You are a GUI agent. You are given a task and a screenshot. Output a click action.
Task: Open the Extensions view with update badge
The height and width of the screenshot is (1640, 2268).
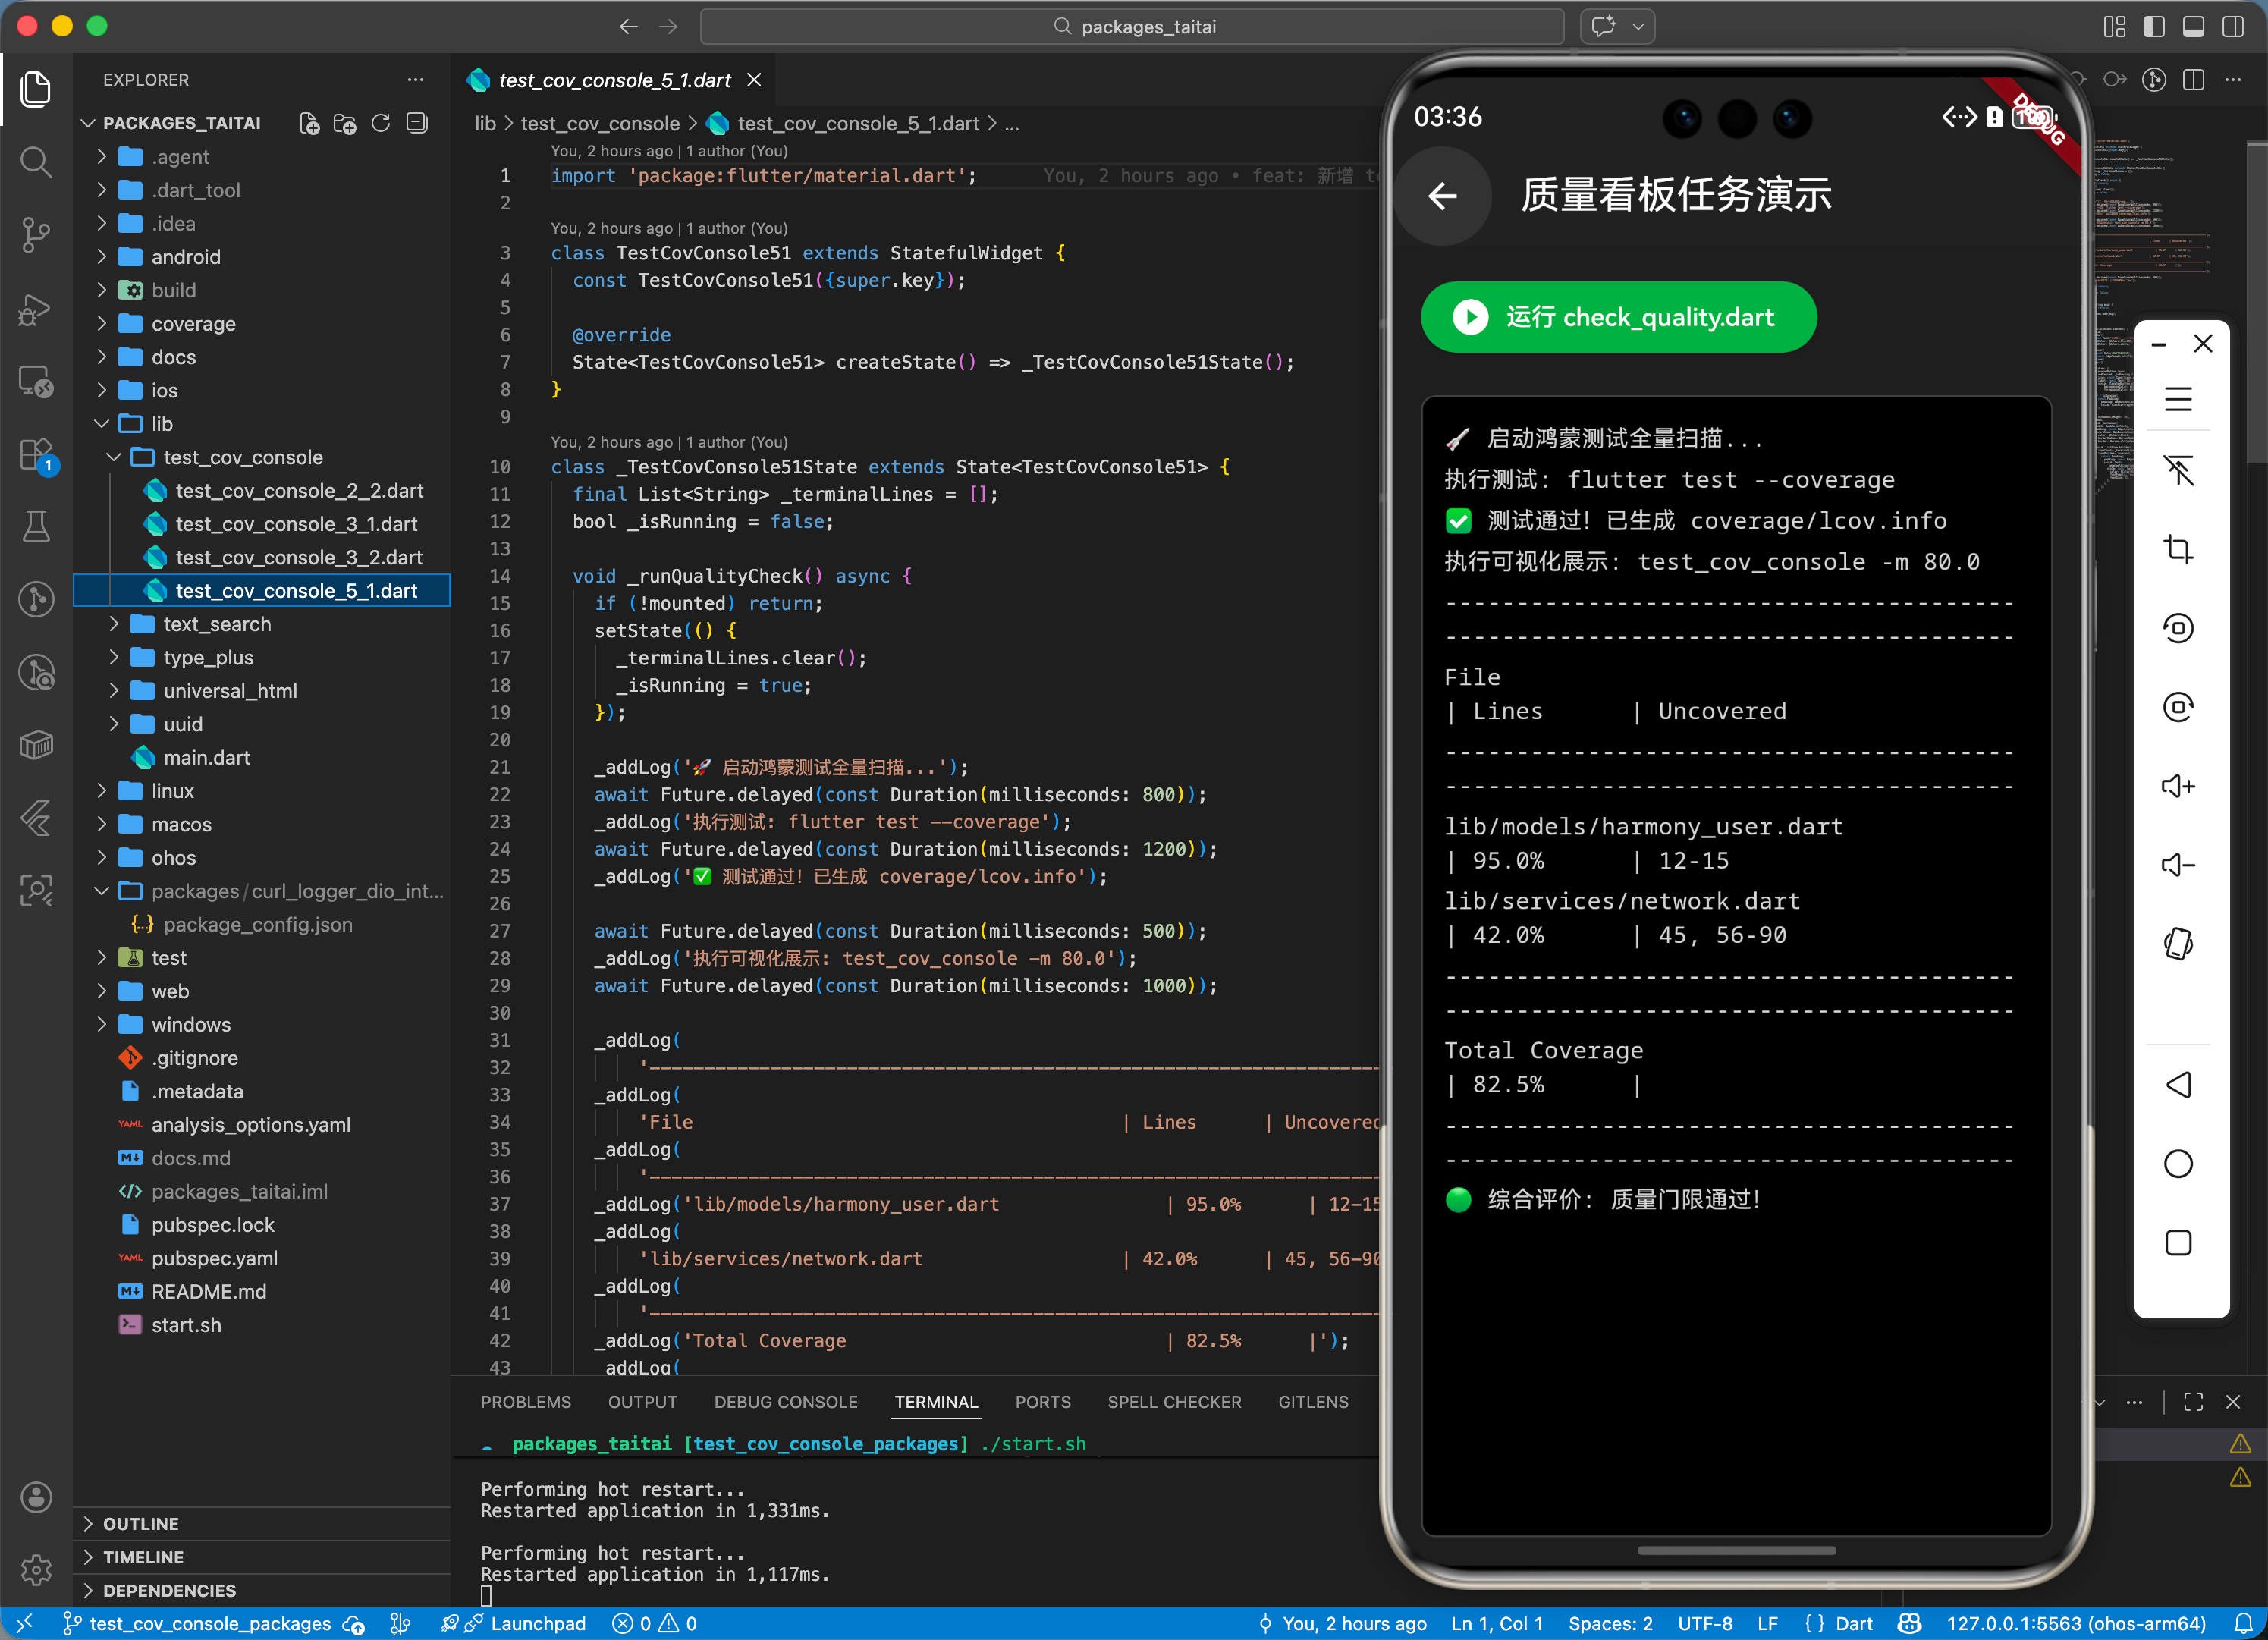tap(36, 456)
